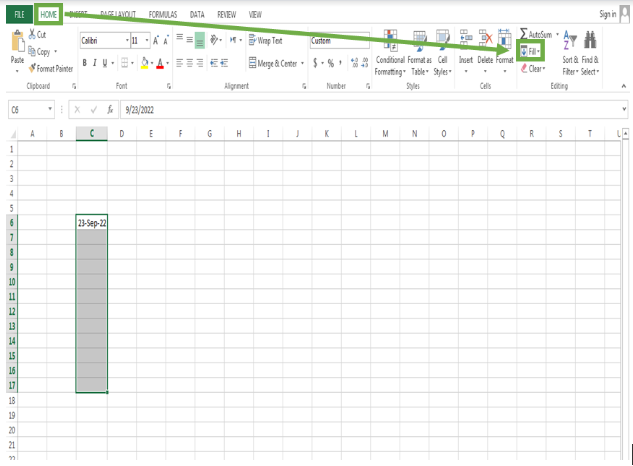Click Wrap Text button
This screenshot has width=633, height=466.
coord(265,40)
